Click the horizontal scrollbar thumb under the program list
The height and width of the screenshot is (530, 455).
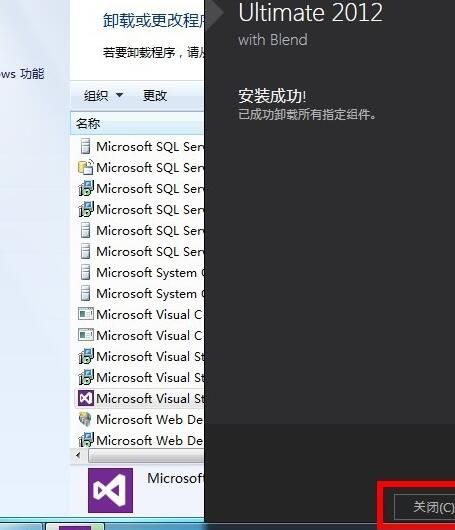(x=146, y=456)
